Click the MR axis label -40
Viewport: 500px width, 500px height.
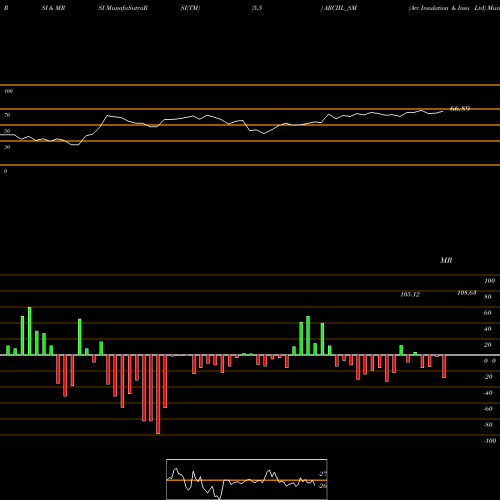(x=488, y=393)
